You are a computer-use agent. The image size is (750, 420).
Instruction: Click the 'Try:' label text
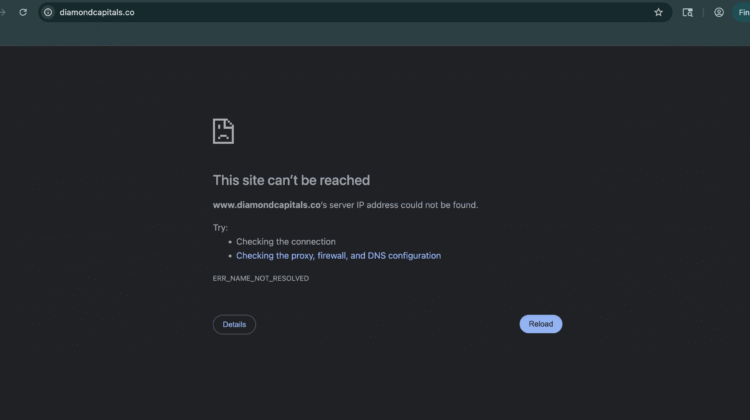pos(221,228)
